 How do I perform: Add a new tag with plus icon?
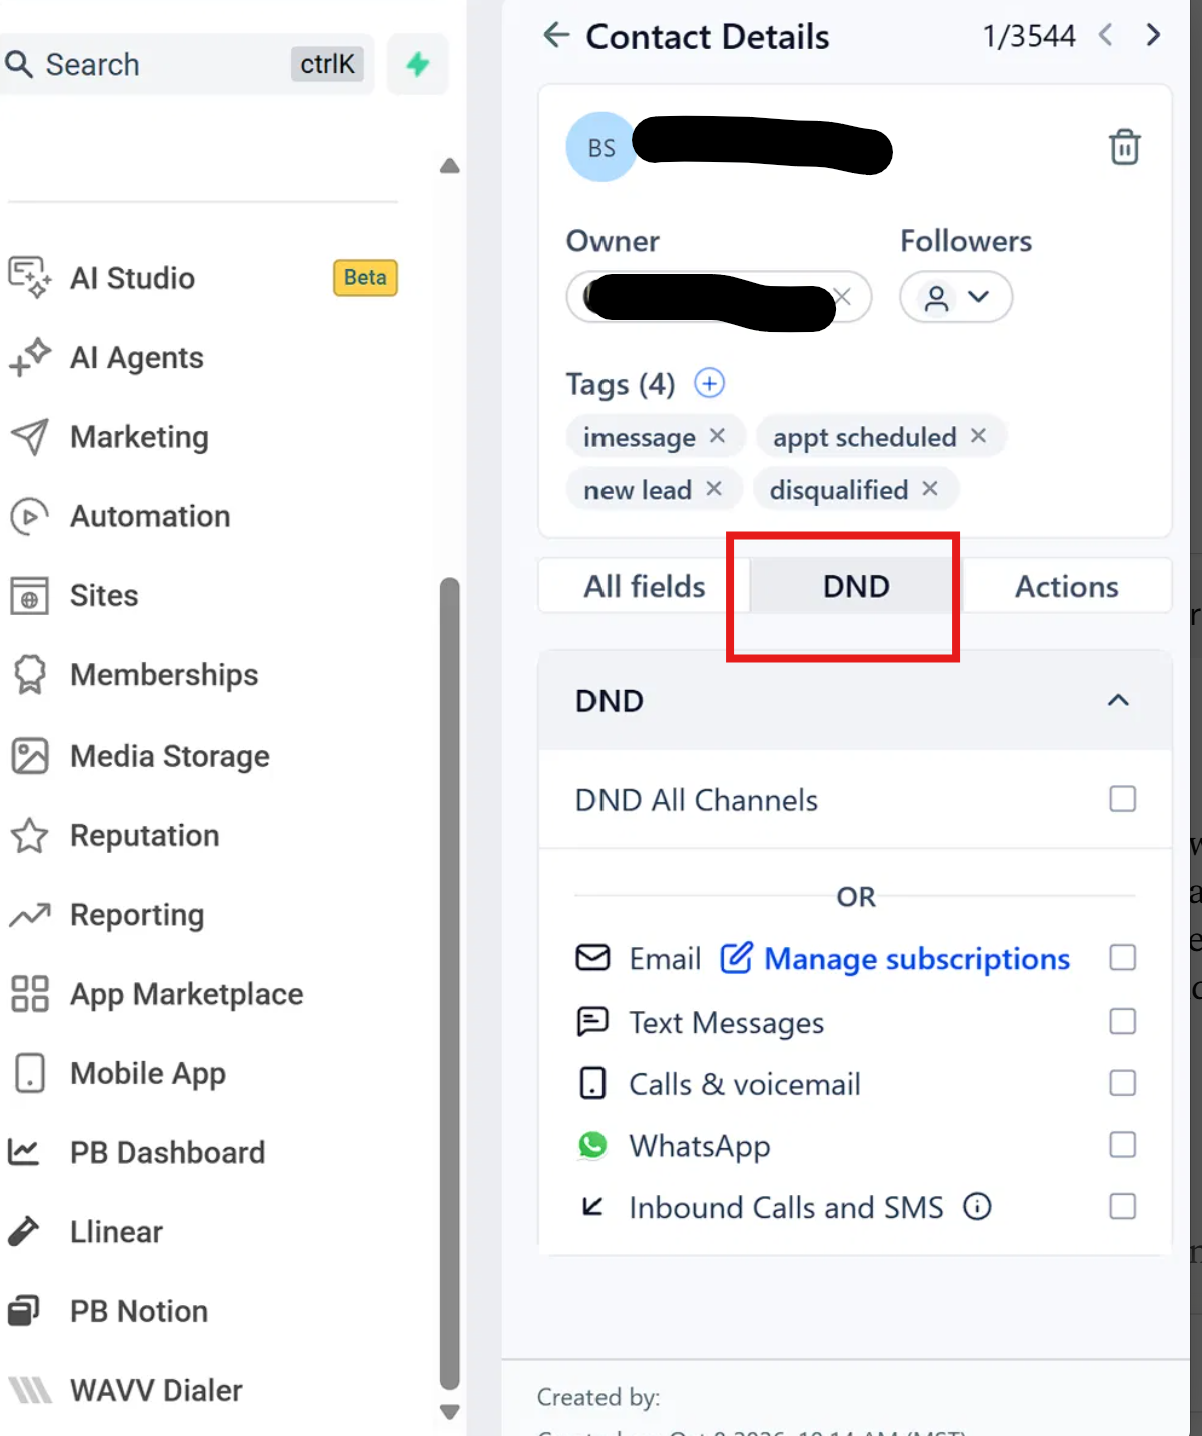pyautogui.click(x=709, y=383)
